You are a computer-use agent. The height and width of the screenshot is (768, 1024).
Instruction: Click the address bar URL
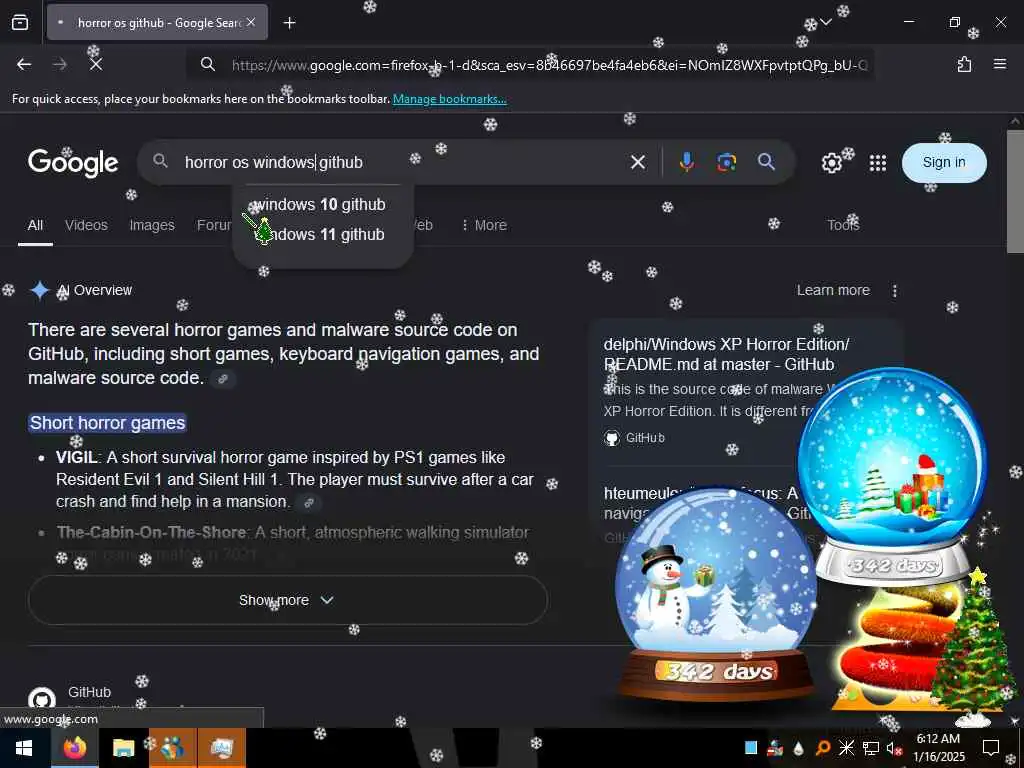click(549, 65)
